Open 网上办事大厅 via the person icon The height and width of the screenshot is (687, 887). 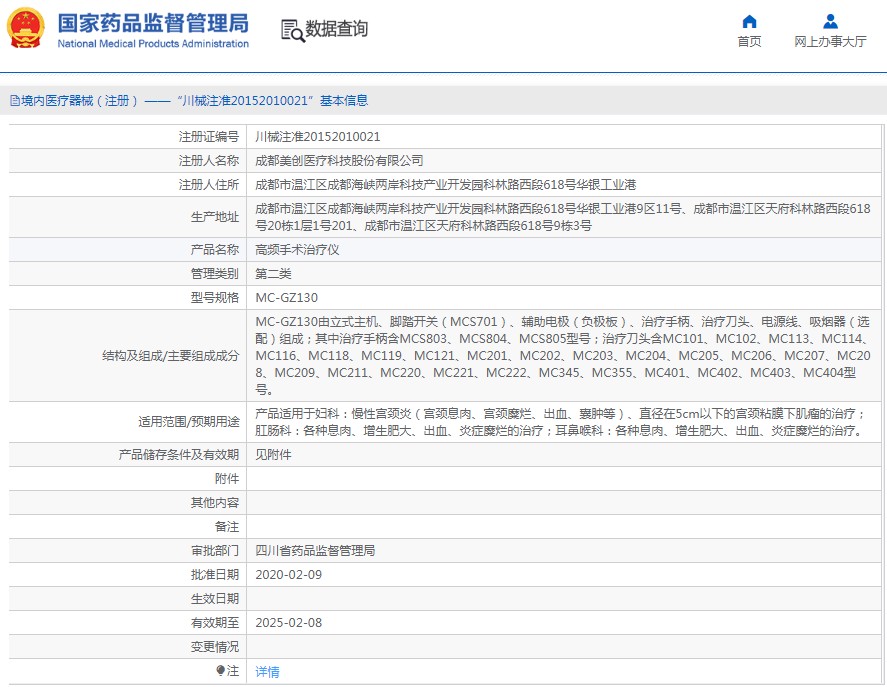coord(830,22)
